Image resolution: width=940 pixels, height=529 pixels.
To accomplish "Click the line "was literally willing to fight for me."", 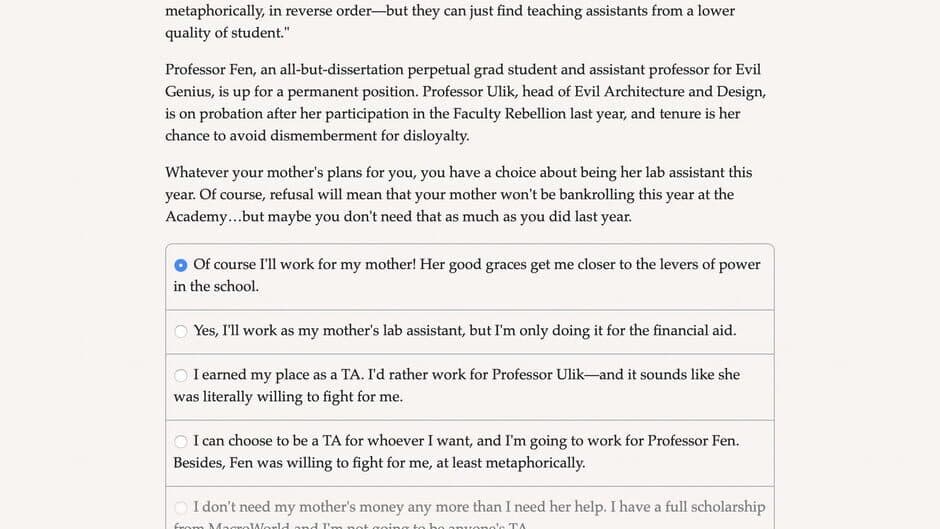I will coord(288,397).
